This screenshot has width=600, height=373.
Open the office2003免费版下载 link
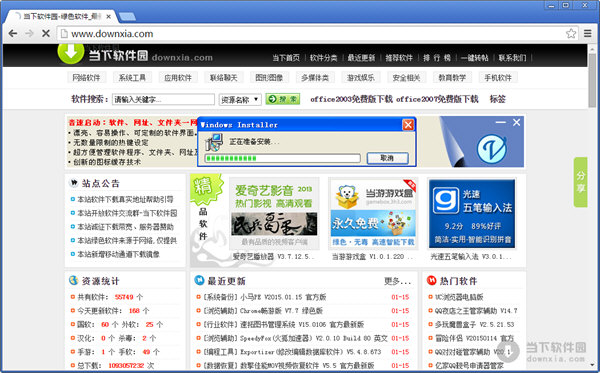tap(351, 99)
